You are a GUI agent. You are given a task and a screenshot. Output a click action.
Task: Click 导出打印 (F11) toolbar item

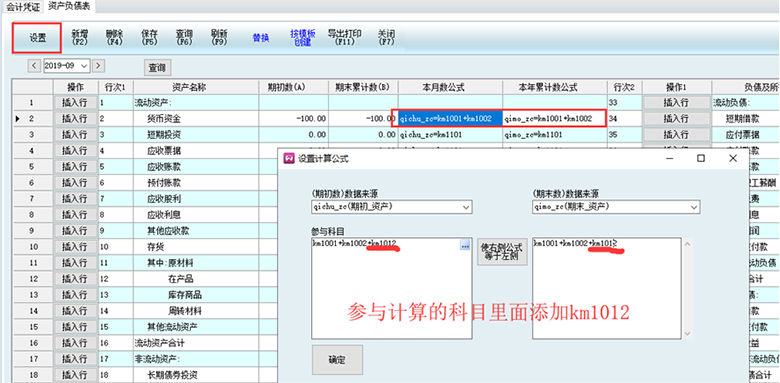pos(344,38)
